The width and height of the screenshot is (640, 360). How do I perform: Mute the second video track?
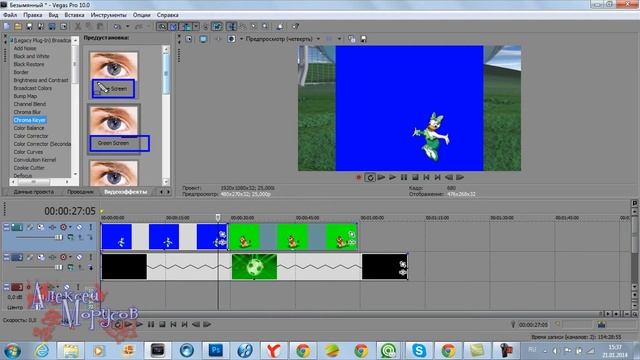point(80,257)
